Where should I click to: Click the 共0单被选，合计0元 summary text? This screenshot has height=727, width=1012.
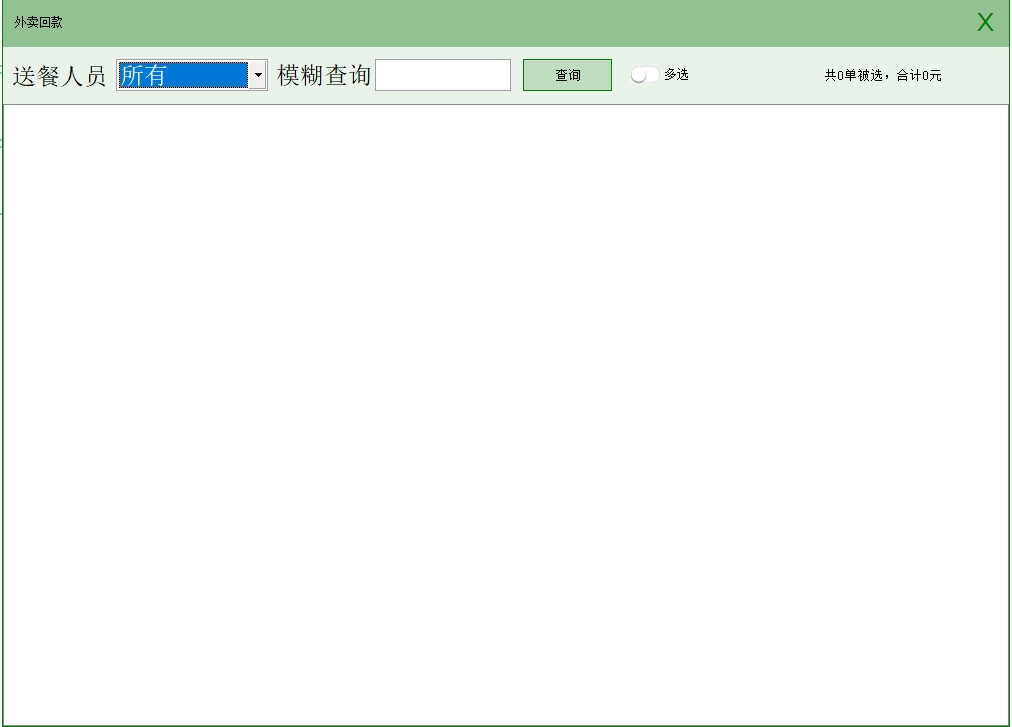pos(882,75)
